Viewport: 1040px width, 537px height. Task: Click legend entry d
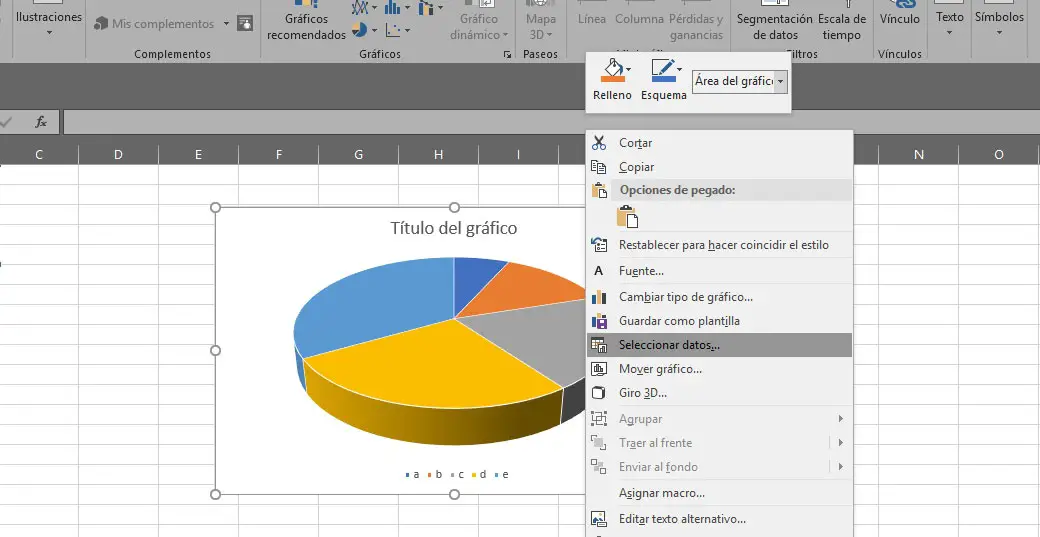[479, 474]
